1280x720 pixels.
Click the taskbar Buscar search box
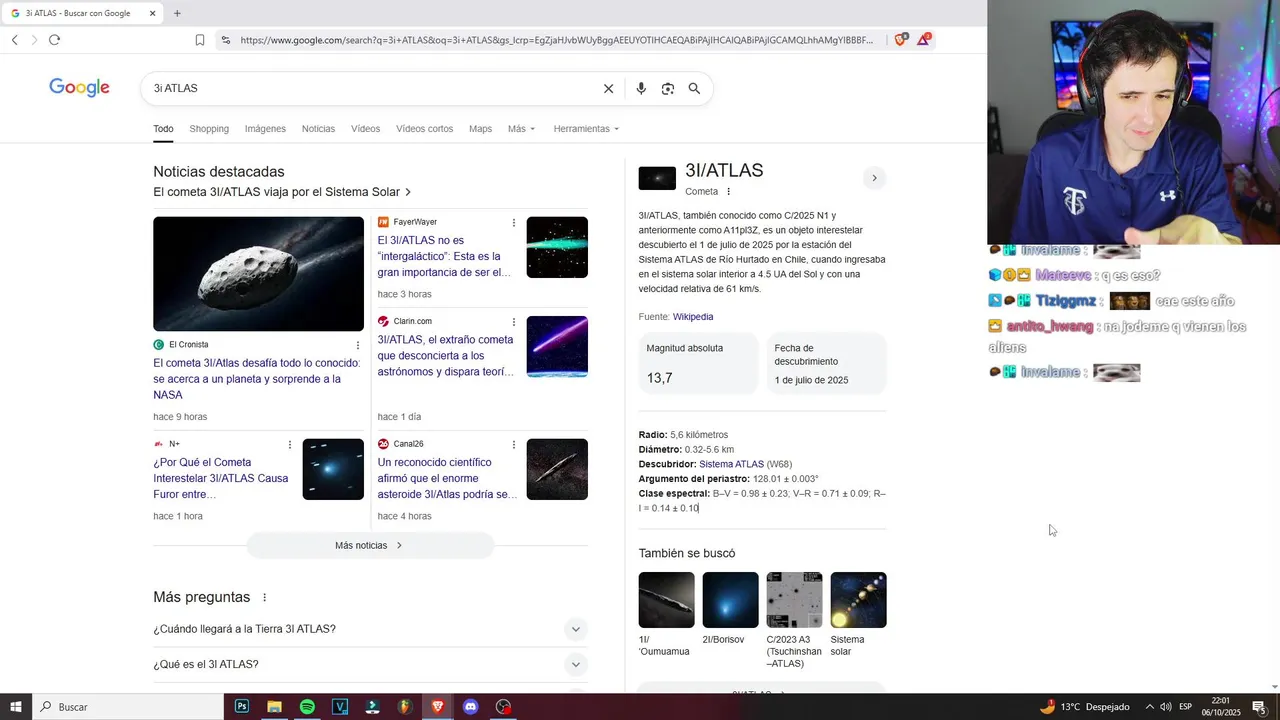pos(128,707)
